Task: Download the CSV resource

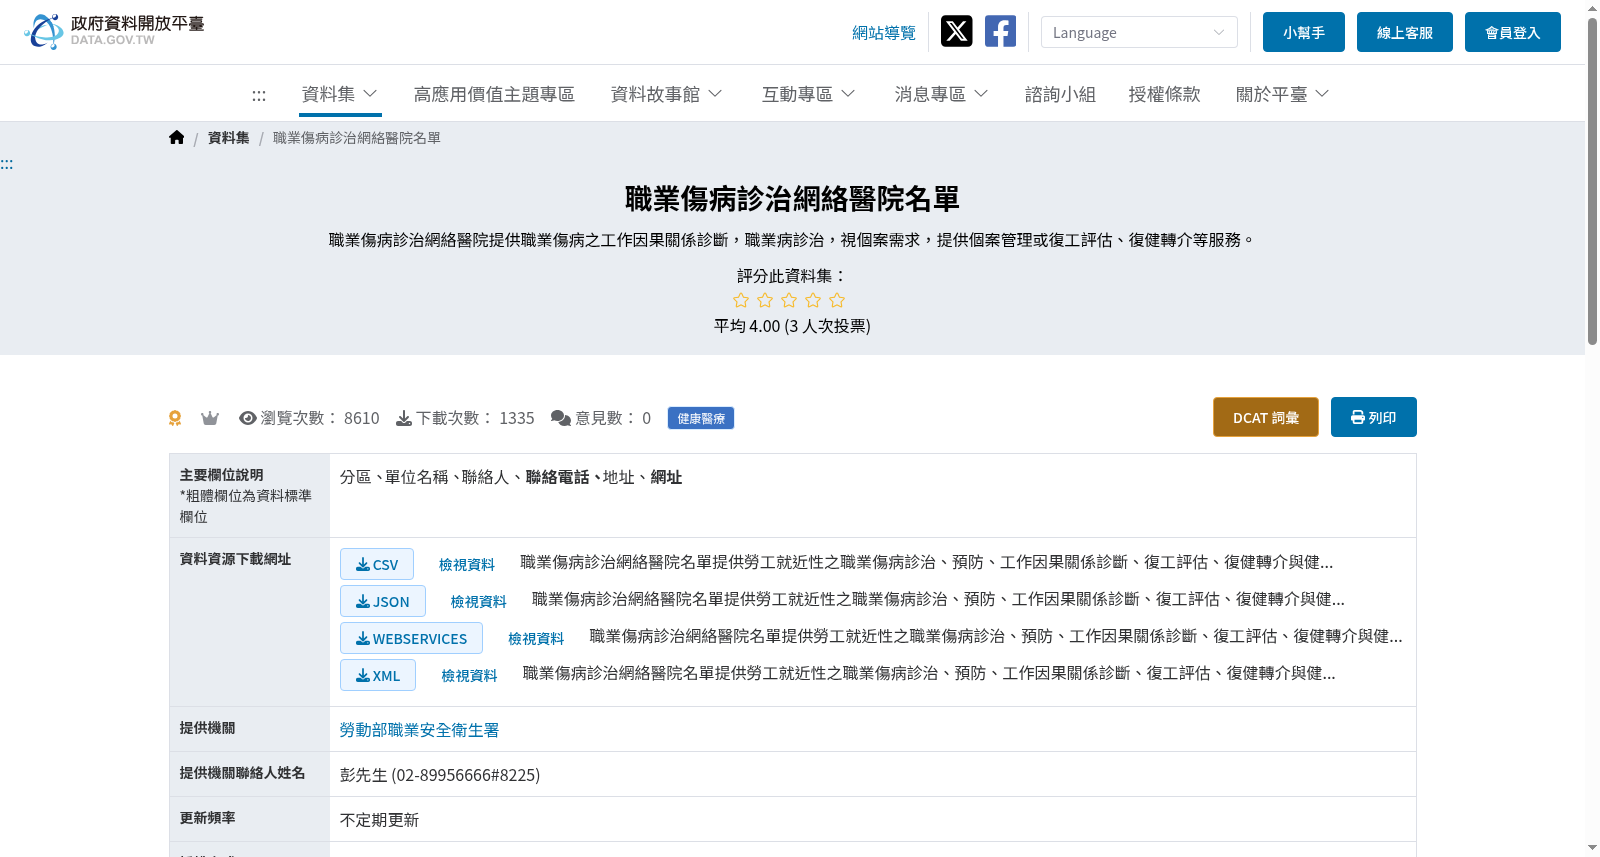Action: pos(377,564)
